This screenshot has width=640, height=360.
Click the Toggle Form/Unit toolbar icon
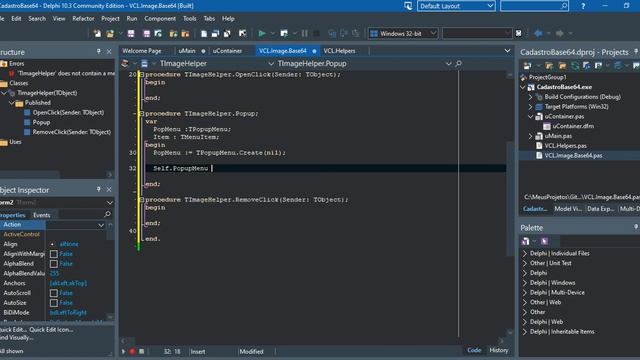tap(227, 33)
